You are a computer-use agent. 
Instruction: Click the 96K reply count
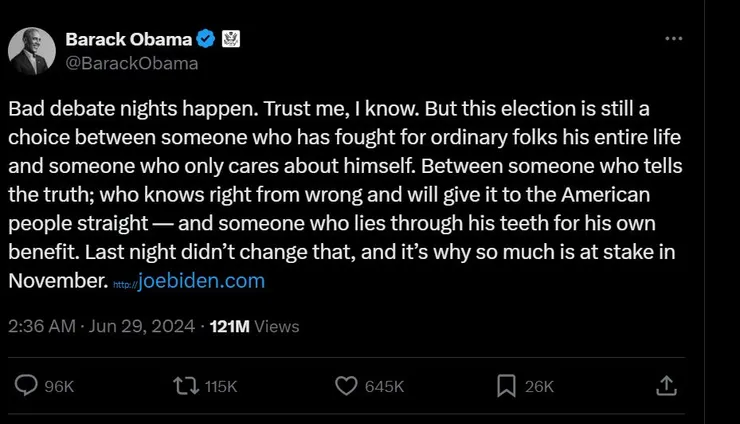click(x=60, y=386)
